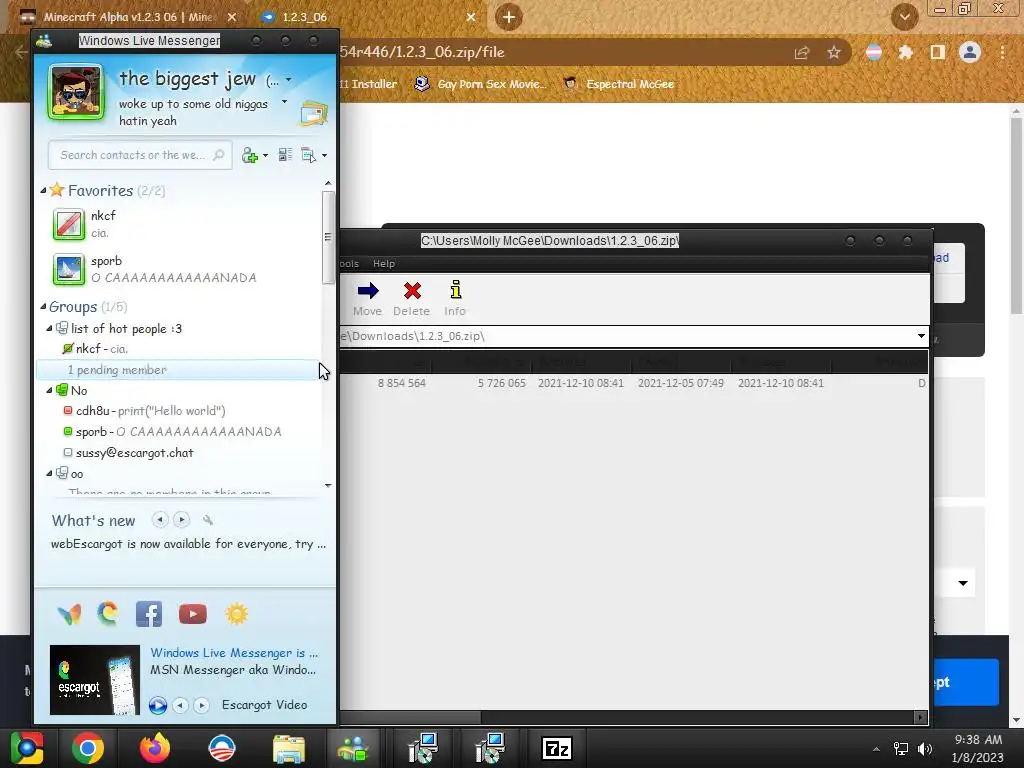Switch to Minecraft Alpha v1.2.3 06 tab

127,17
